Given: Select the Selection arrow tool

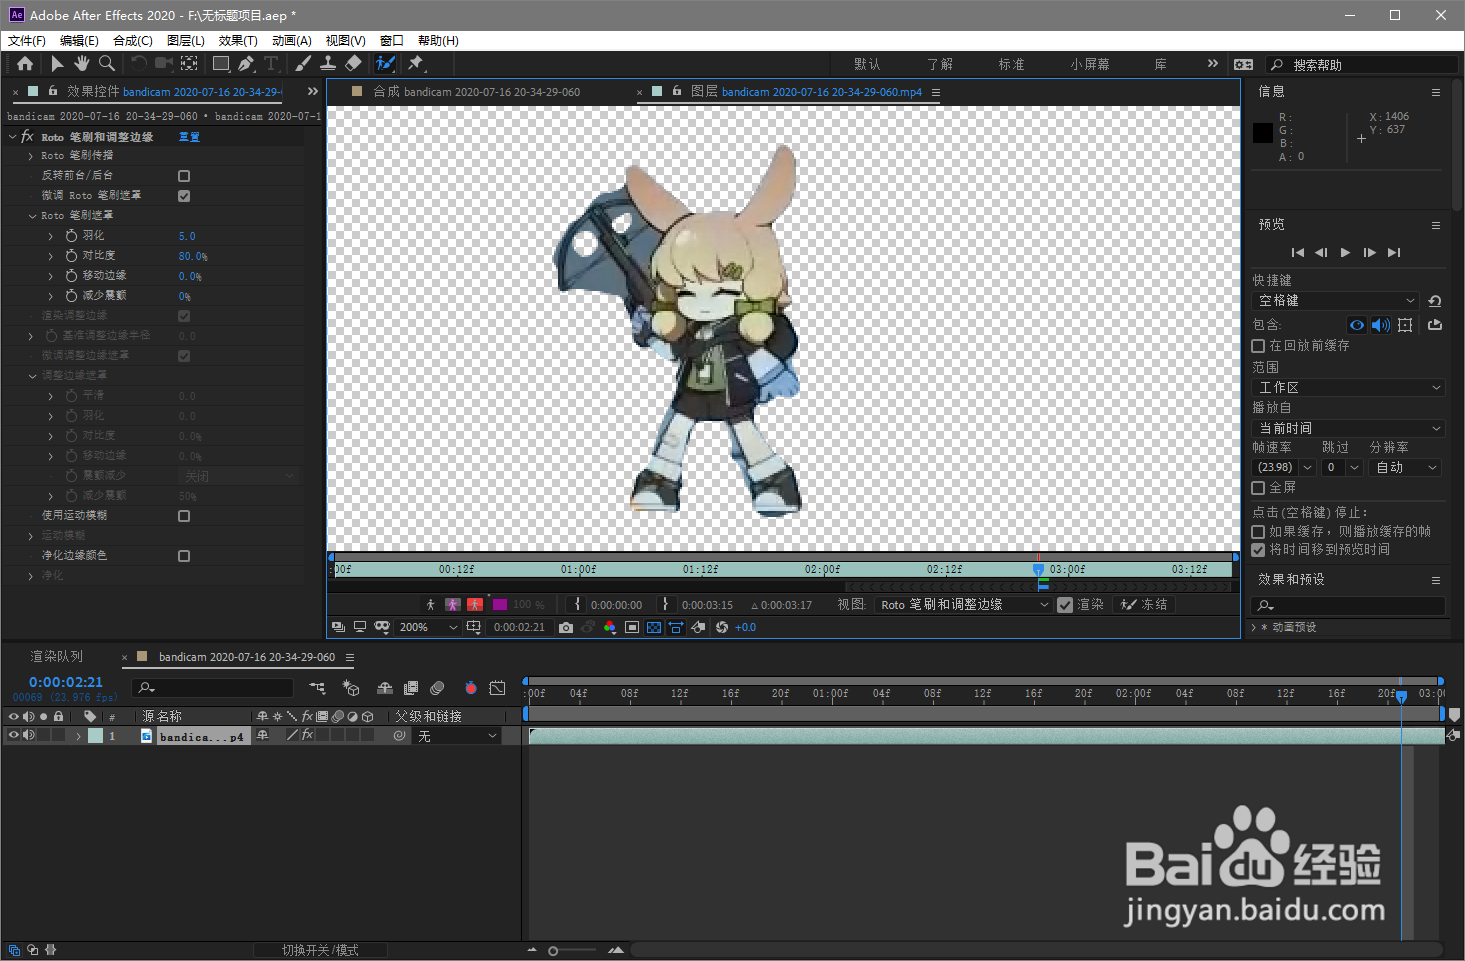Looking at the screenshot, I should [57, 63].
